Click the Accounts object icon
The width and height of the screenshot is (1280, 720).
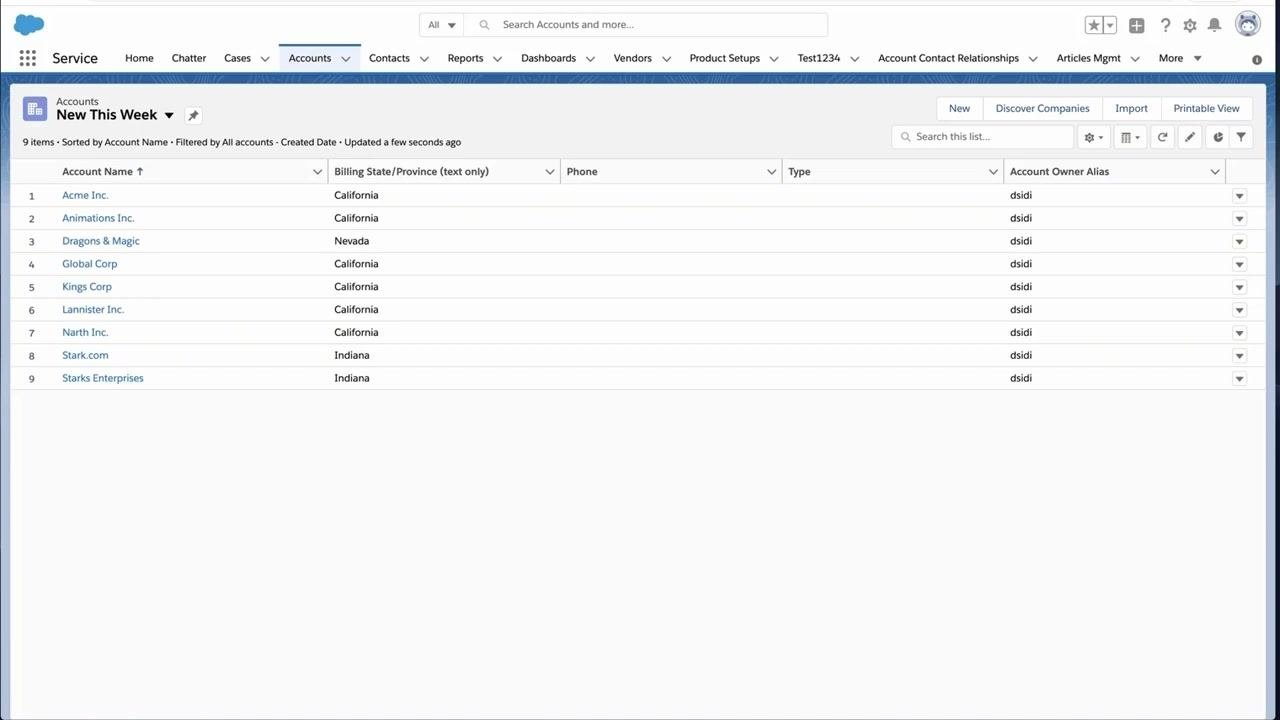tap(35, 108)
